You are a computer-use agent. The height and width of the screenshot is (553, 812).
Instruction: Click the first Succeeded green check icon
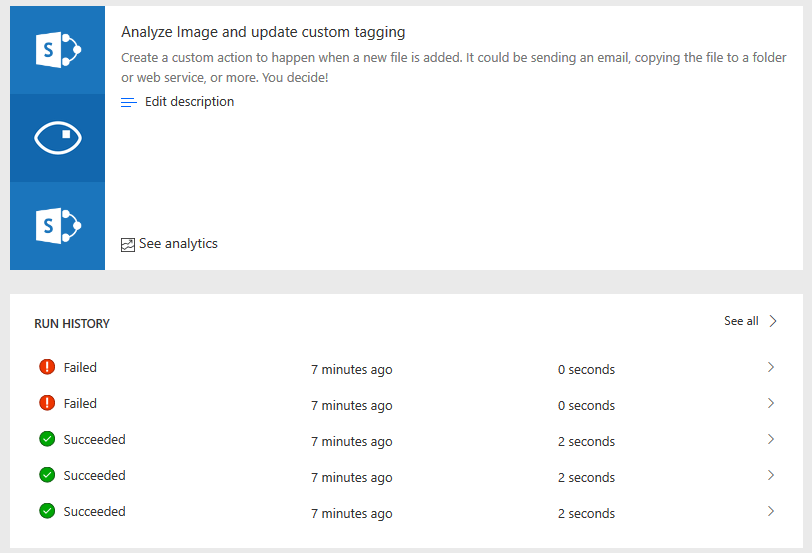47,439
